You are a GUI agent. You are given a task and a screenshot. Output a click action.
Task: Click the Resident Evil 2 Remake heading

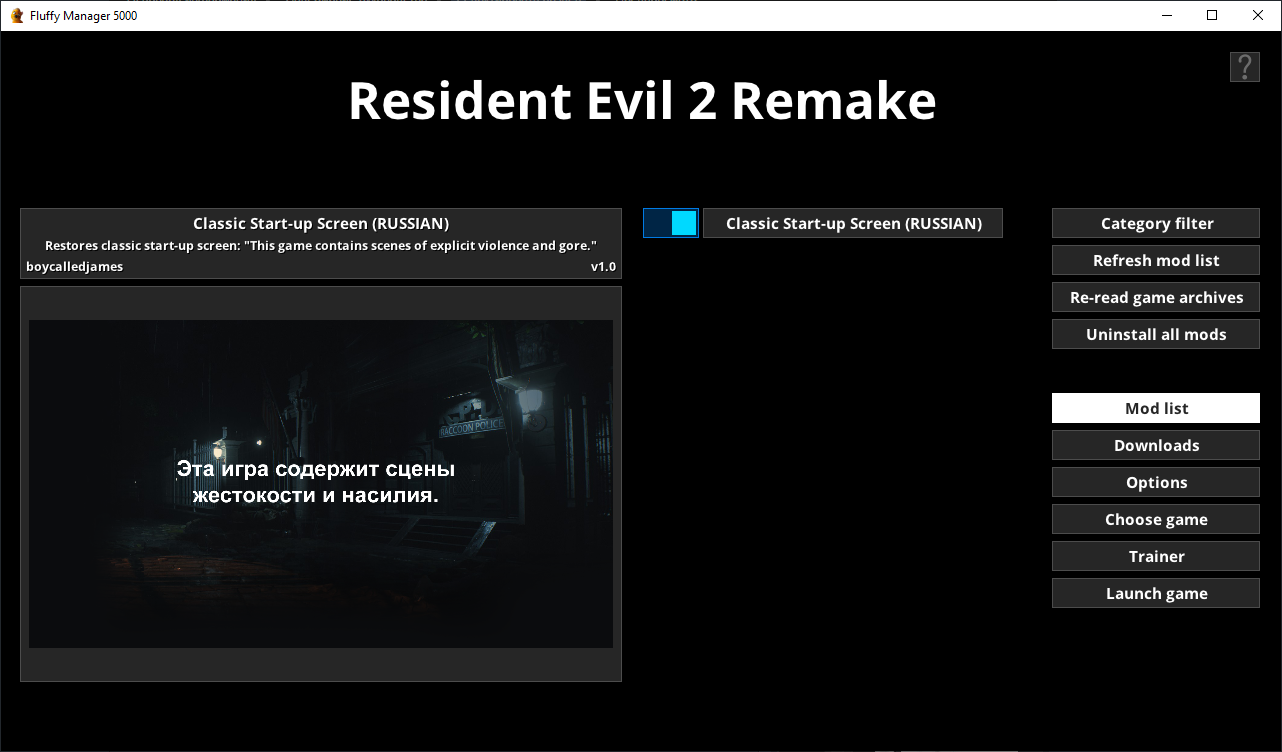[x=642, y=101]
